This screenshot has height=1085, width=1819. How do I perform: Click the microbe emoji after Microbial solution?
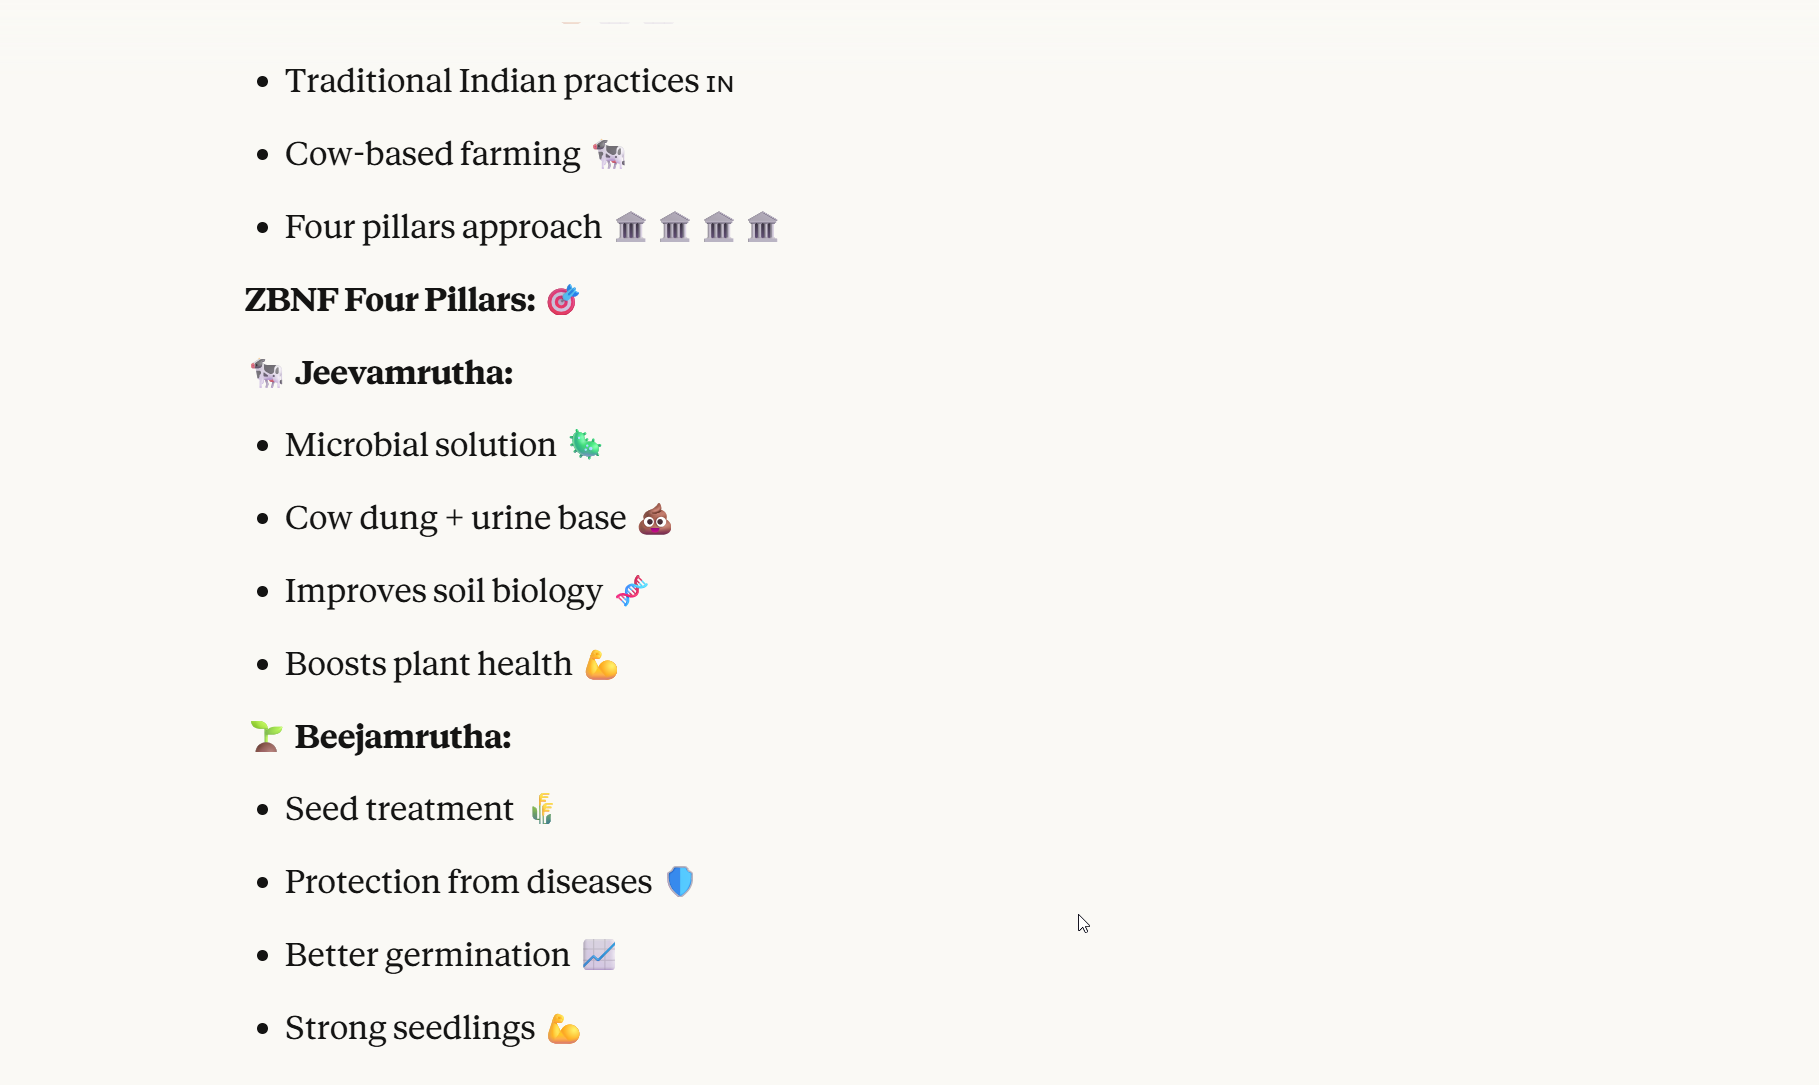pos(585,445)
